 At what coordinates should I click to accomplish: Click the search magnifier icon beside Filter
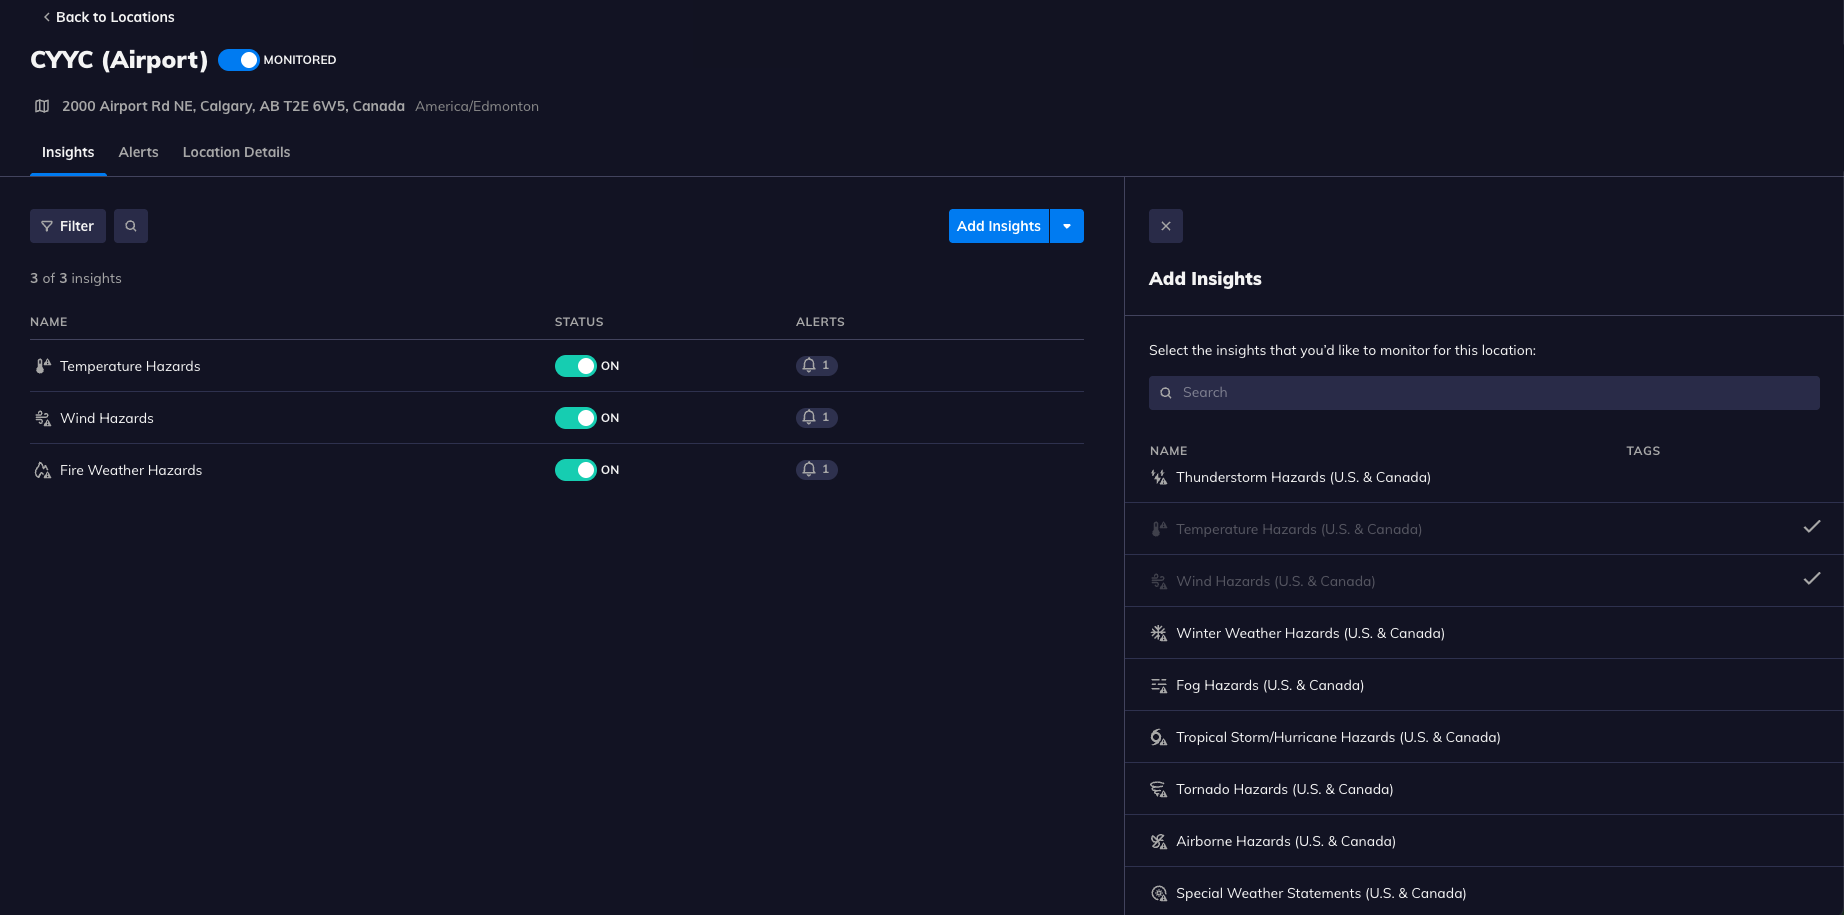[131, 226]
